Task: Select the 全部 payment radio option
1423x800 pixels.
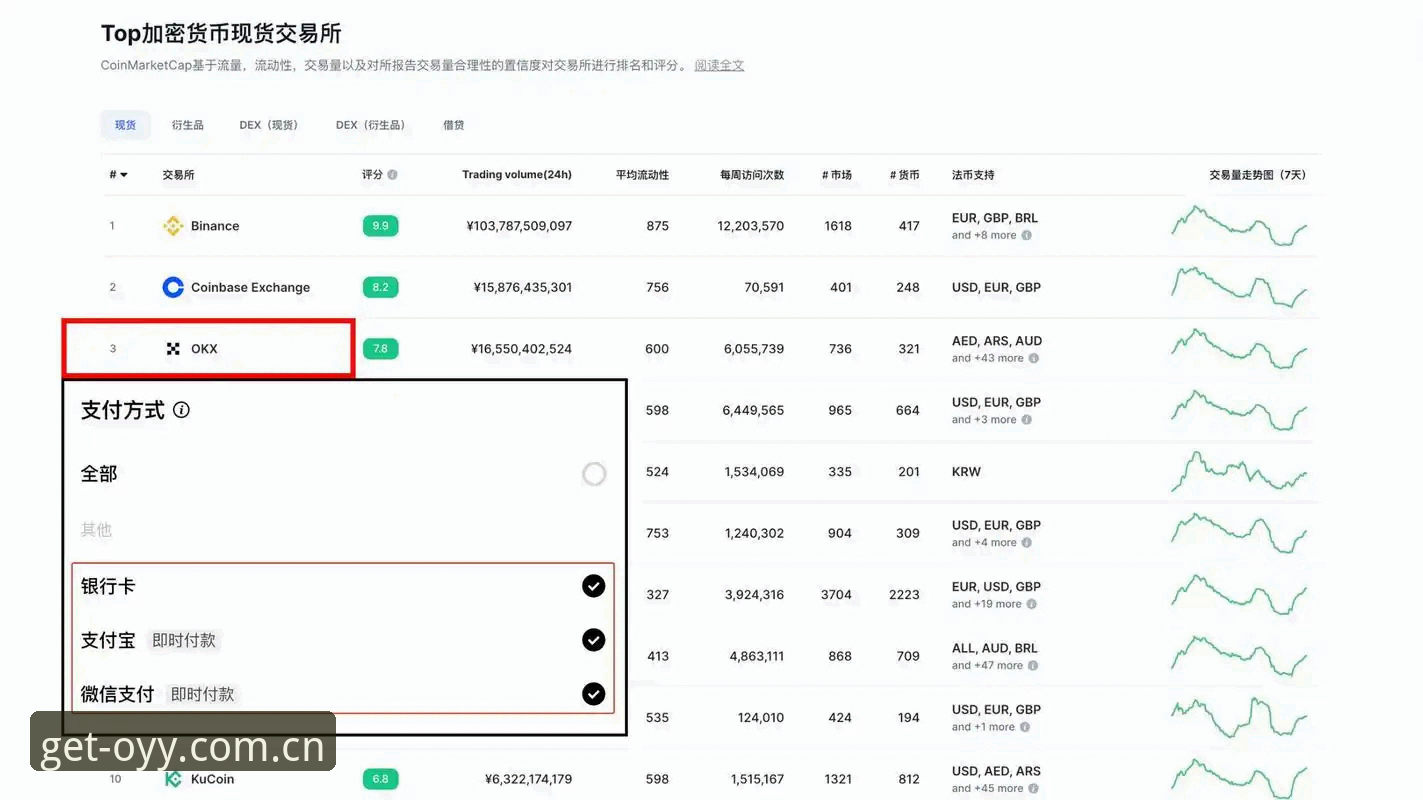Action: pos(594,474)
